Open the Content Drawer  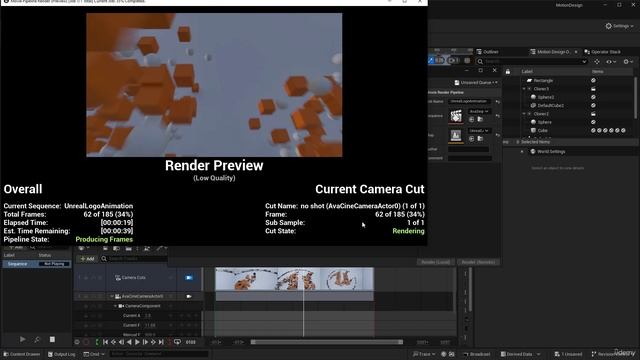[x=22, y=354]
